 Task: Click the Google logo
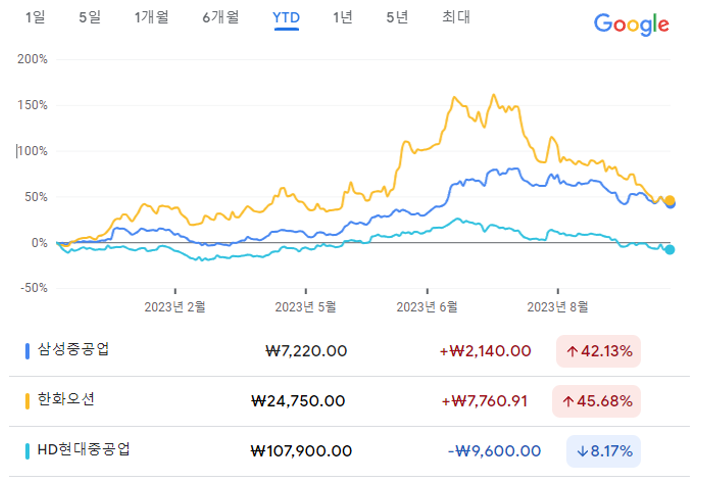coord(631,24)
